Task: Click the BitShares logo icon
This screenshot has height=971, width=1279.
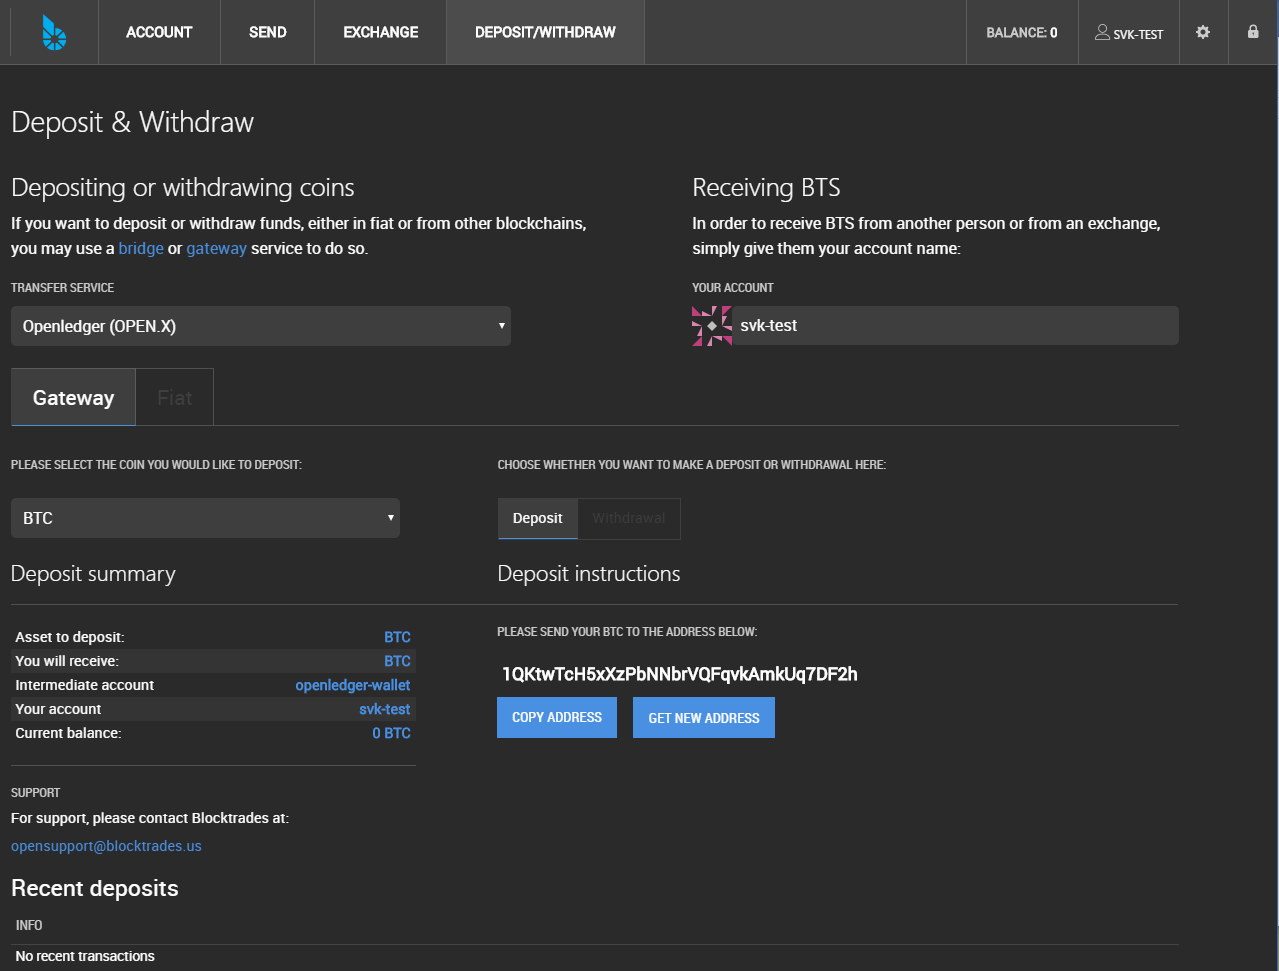Action: tap(54, 32)
